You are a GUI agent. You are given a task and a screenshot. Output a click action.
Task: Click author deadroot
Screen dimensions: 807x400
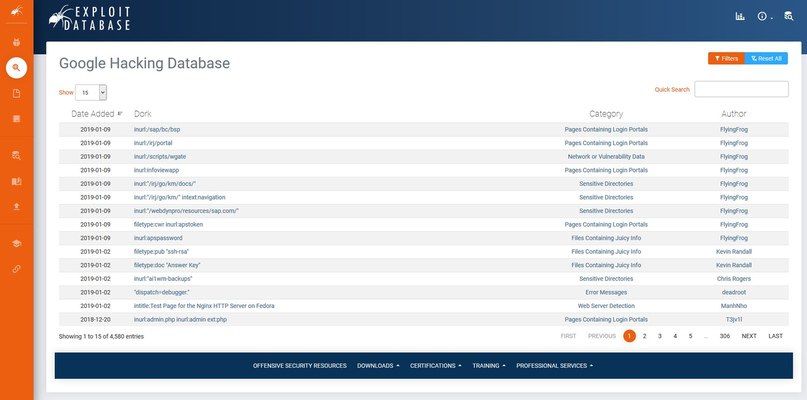point(733,292)
